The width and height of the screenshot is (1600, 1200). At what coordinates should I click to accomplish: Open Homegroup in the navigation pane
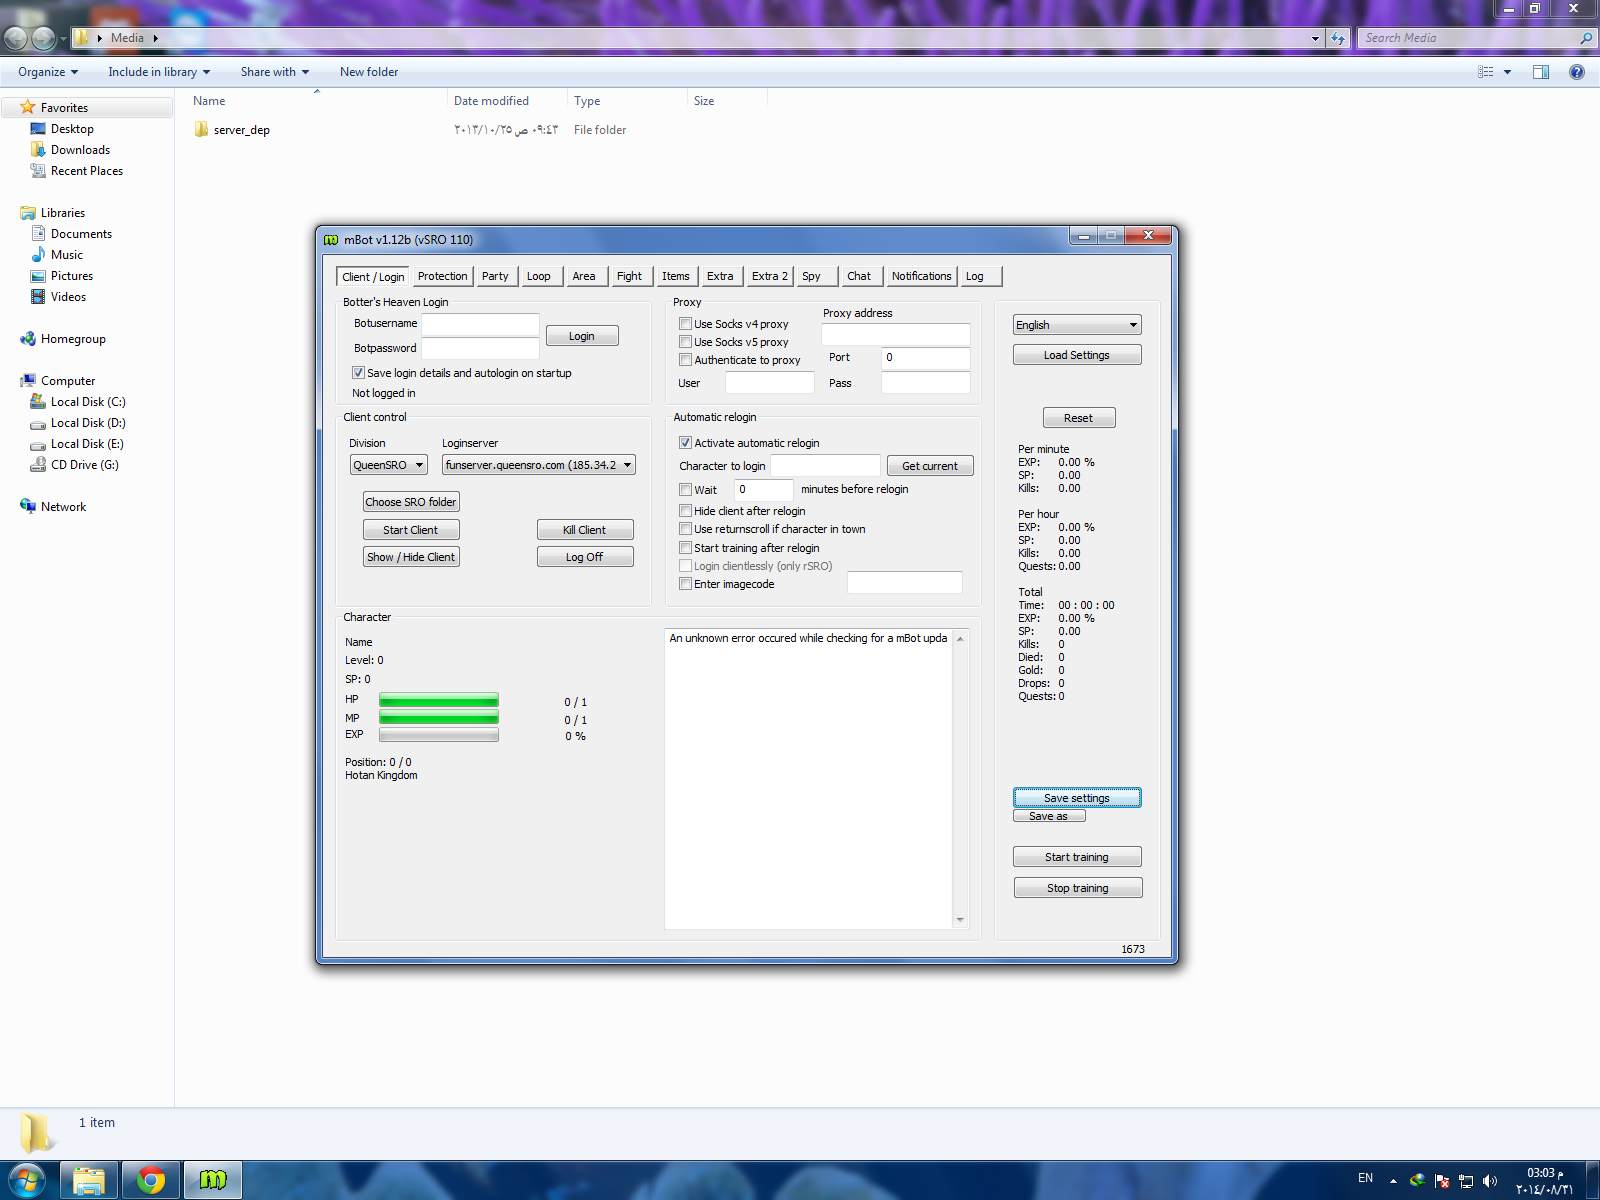[73, 339]
